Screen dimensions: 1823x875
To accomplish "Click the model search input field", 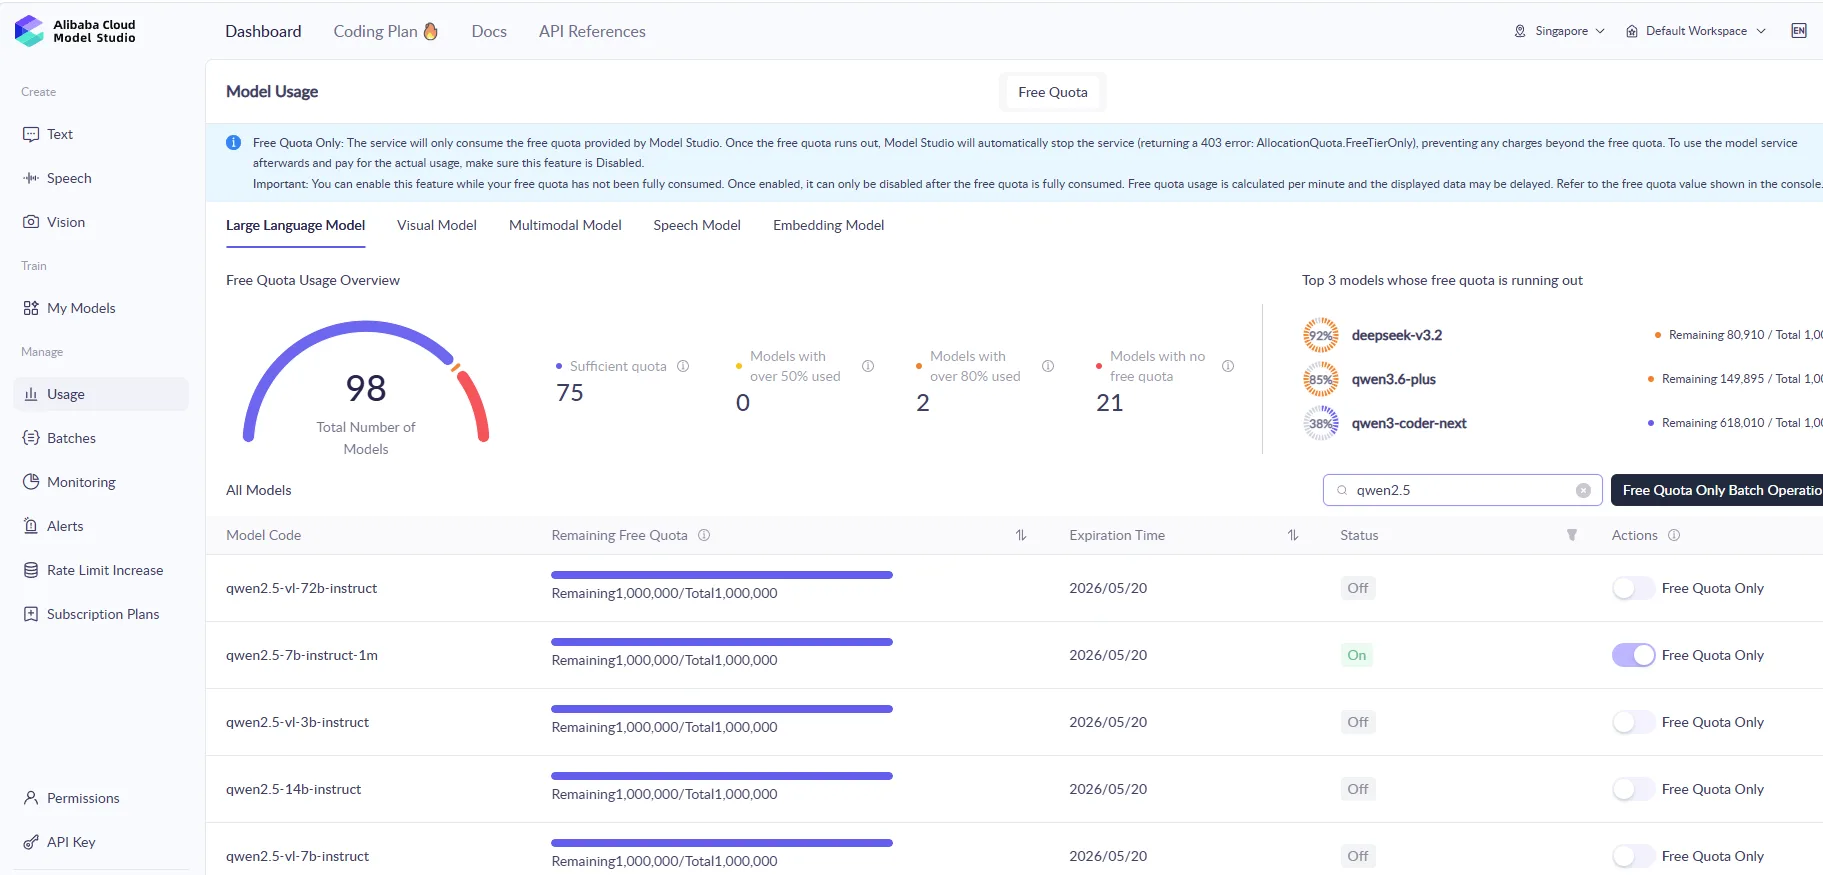I will (x=1462, y=490).
